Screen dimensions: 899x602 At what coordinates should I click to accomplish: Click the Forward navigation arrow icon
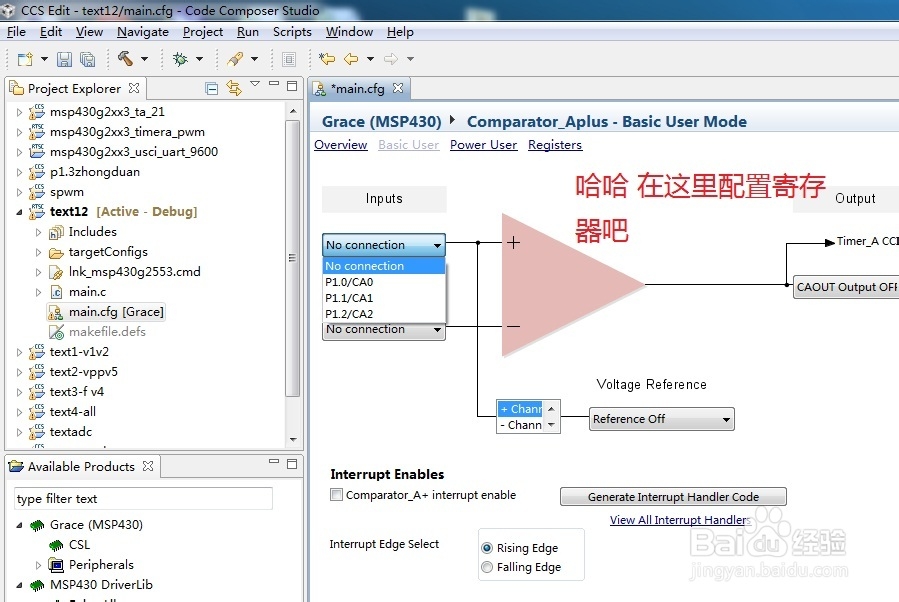pos(391,58)
